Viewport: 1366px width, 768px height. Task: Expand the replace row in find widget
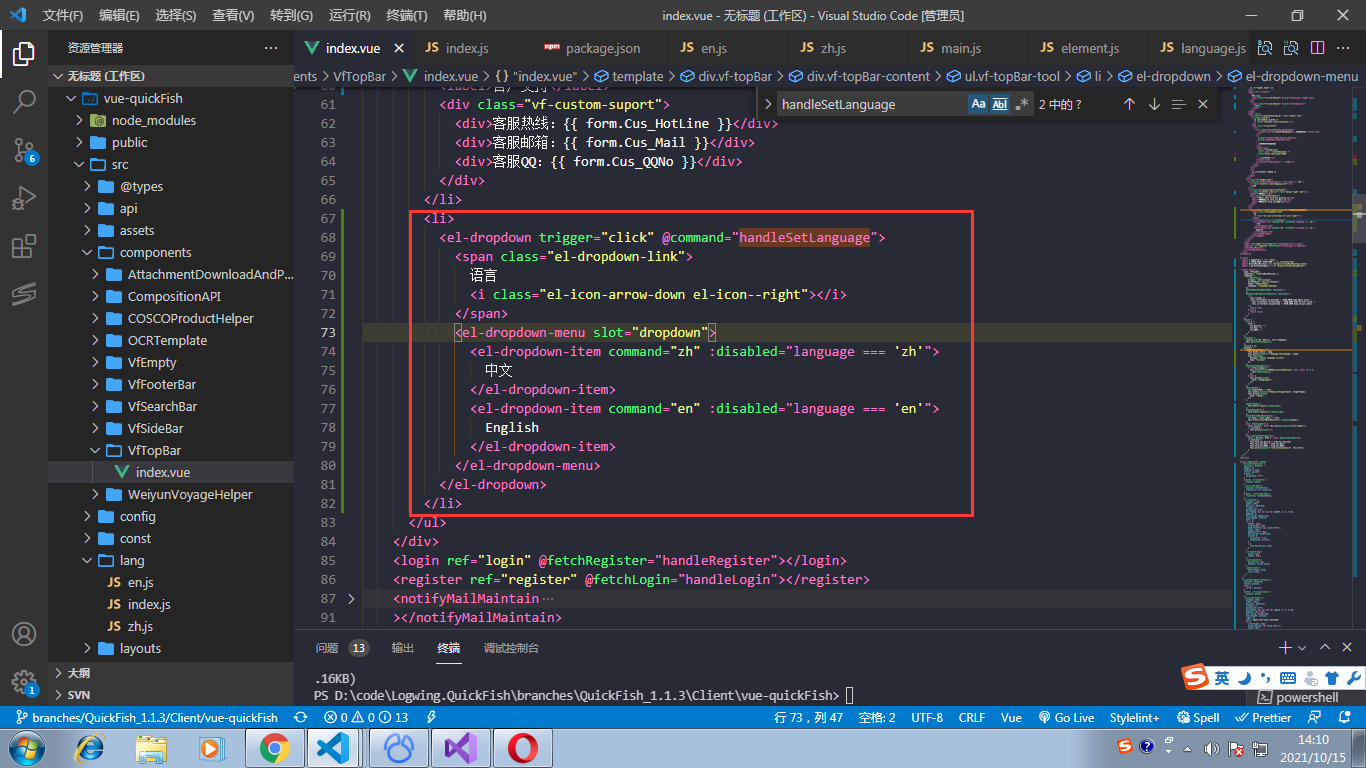(x=768, y=104)
